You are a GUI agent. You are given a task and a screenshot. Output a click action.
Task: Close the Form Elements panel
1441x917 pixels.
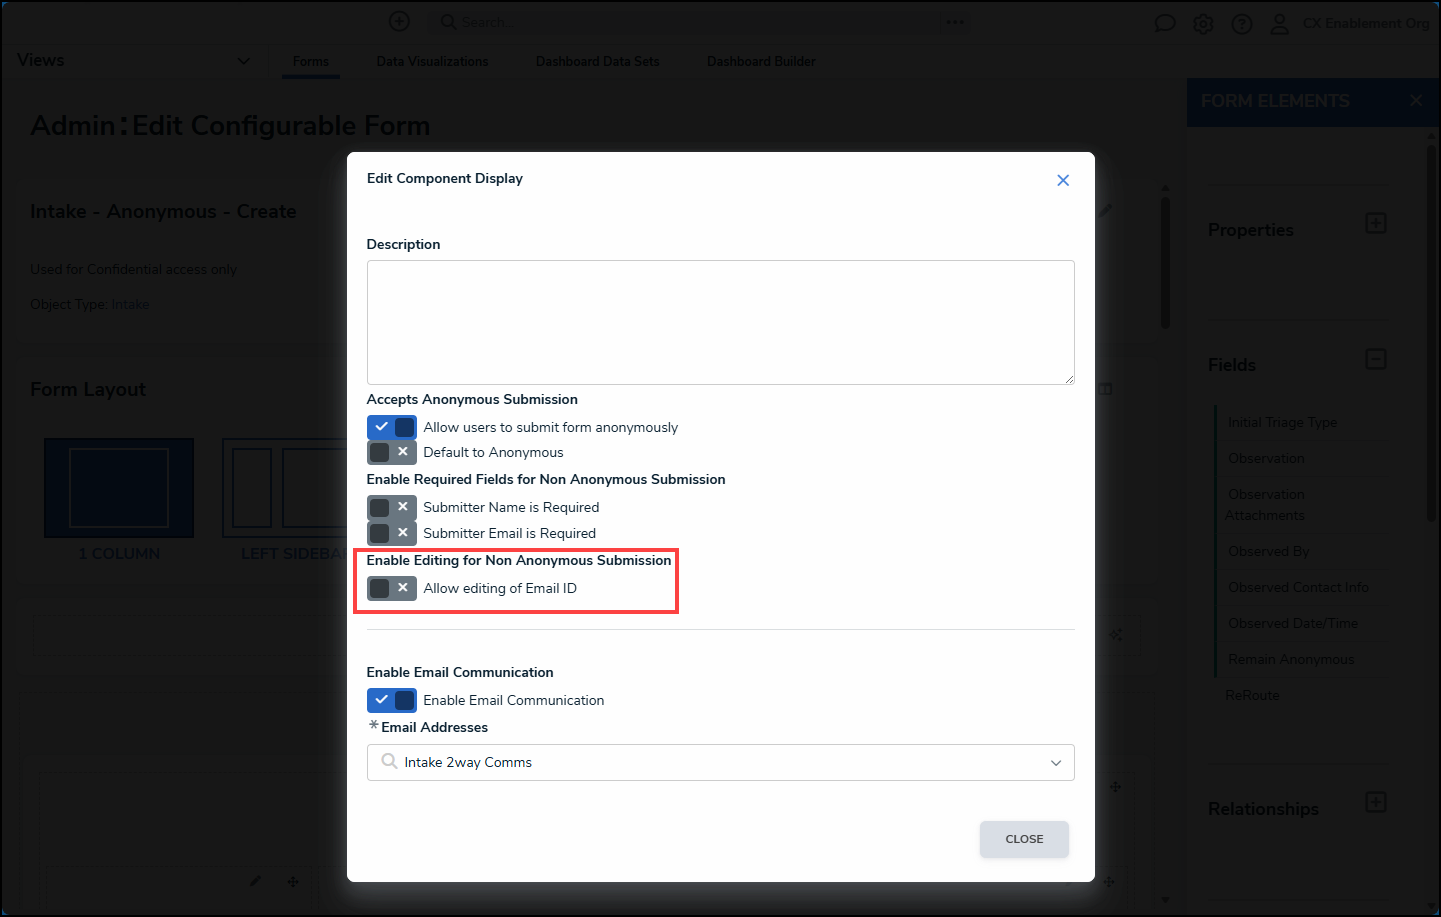pos(1416,100)
